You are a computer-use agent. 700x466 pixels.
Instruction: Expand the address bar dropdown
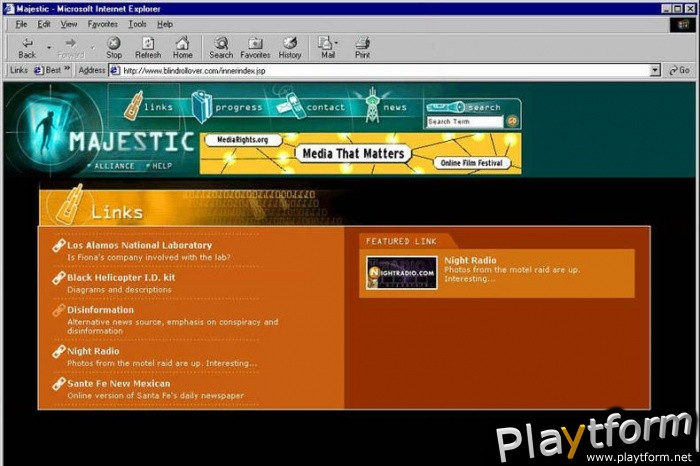(x=654, y=70)
